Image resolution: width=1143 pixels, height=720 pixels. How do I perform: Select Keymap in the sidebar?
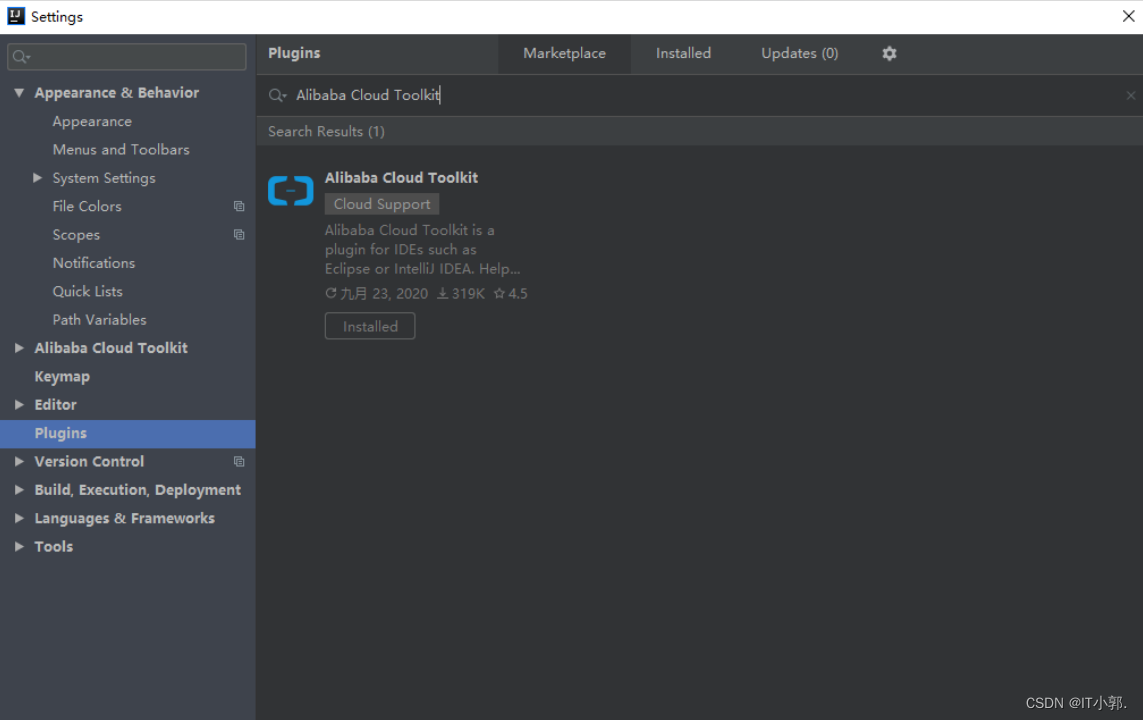pos(62,377)
